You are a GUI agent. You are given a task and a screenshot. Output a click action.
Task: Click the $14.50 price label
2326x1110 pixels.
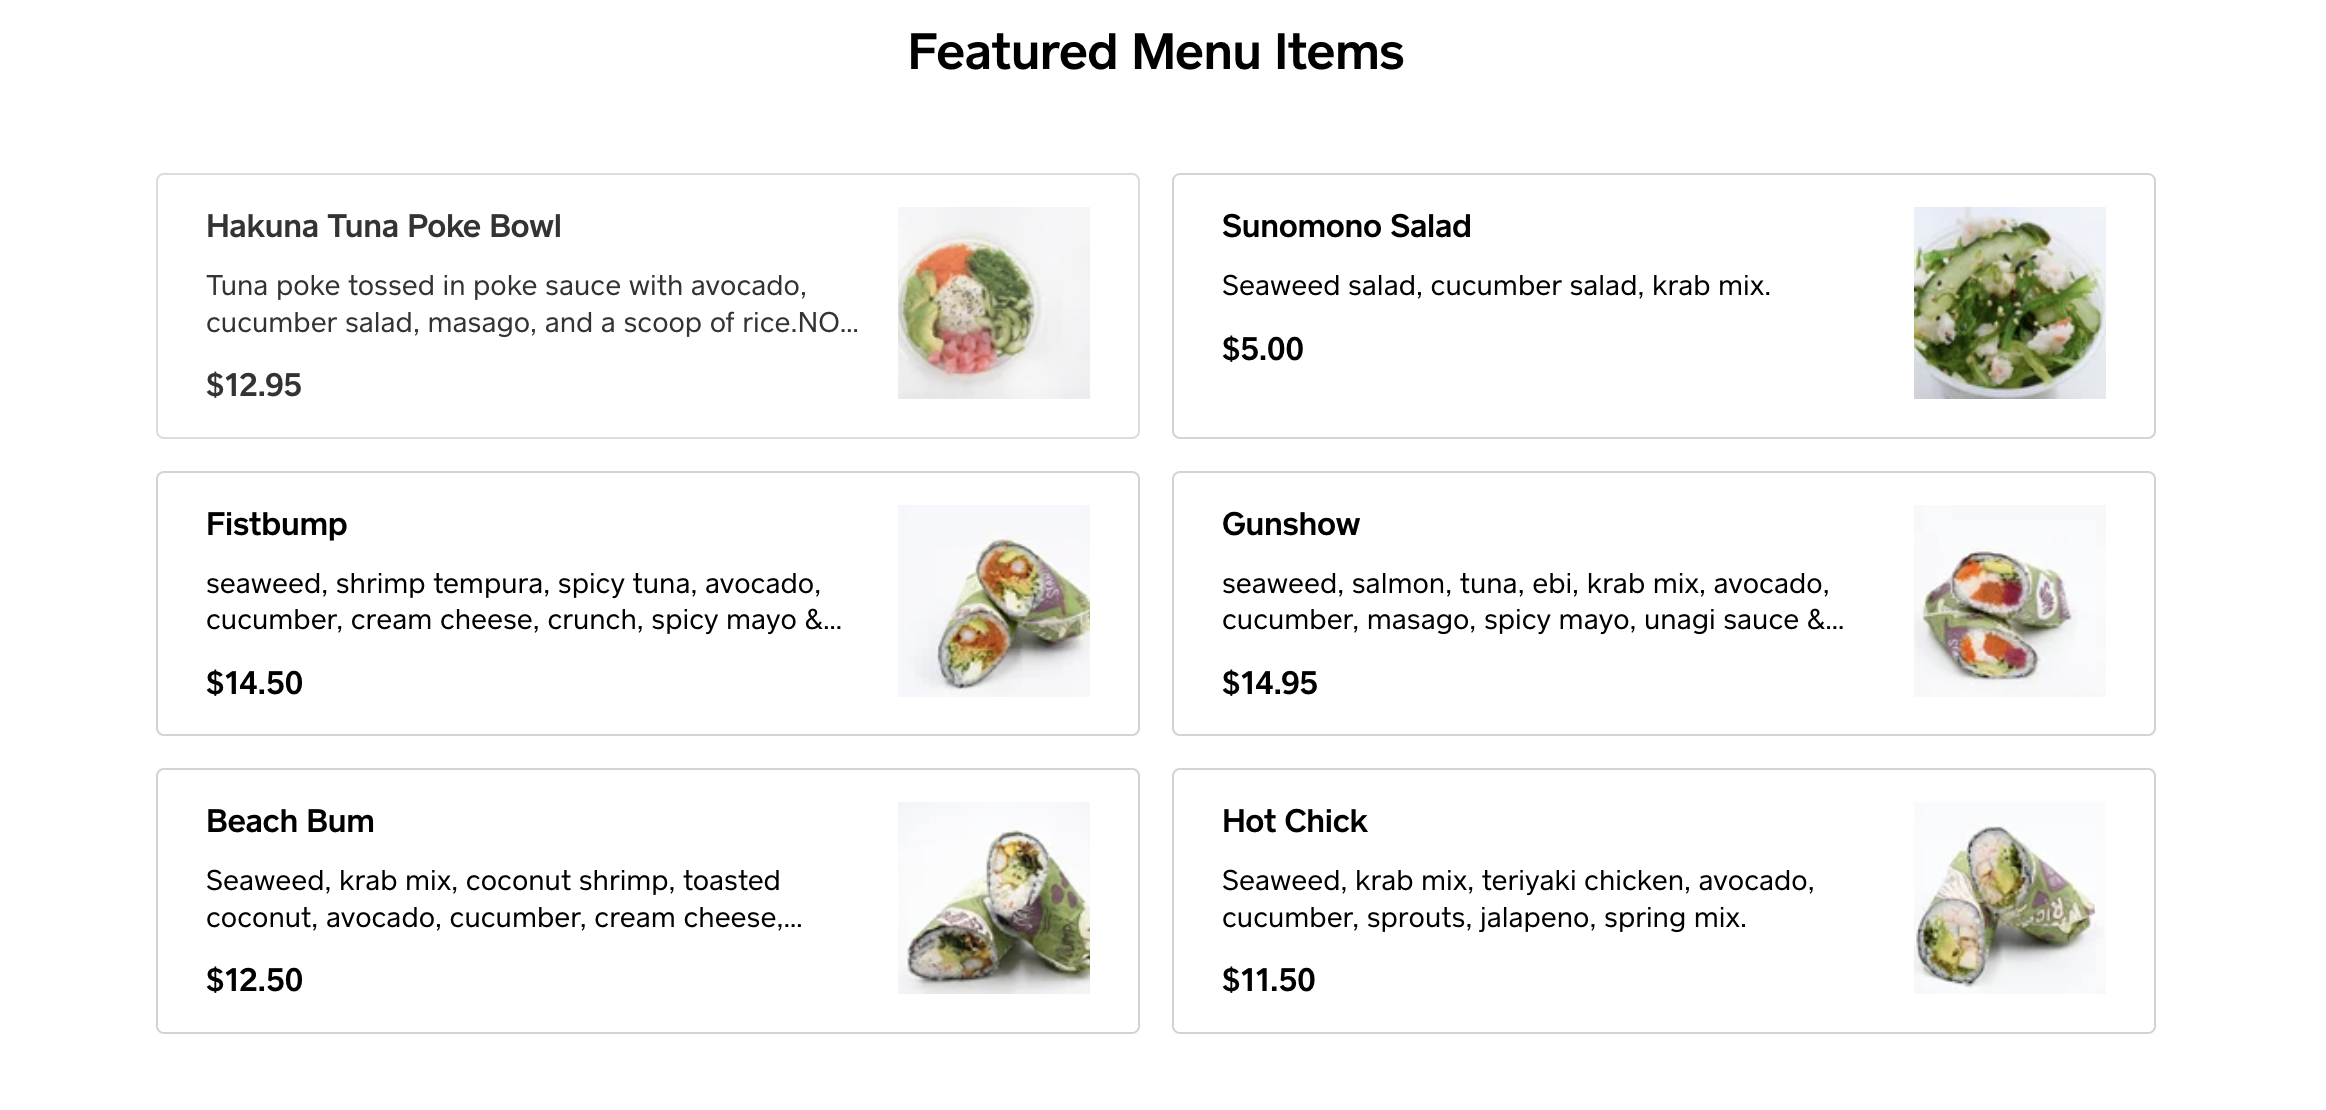pyautogui.click(x=253, y=682)
